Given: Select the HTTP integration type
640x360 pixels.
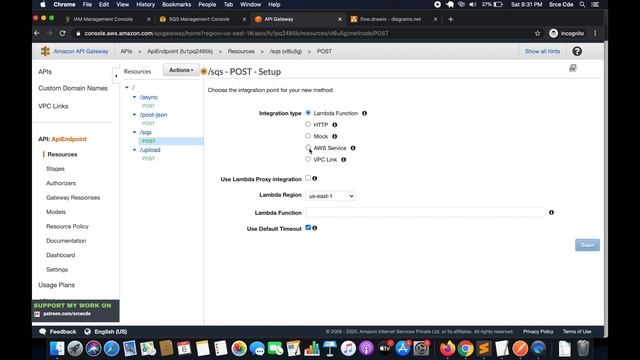Looking at the screenshot, I should click(308, 124).
